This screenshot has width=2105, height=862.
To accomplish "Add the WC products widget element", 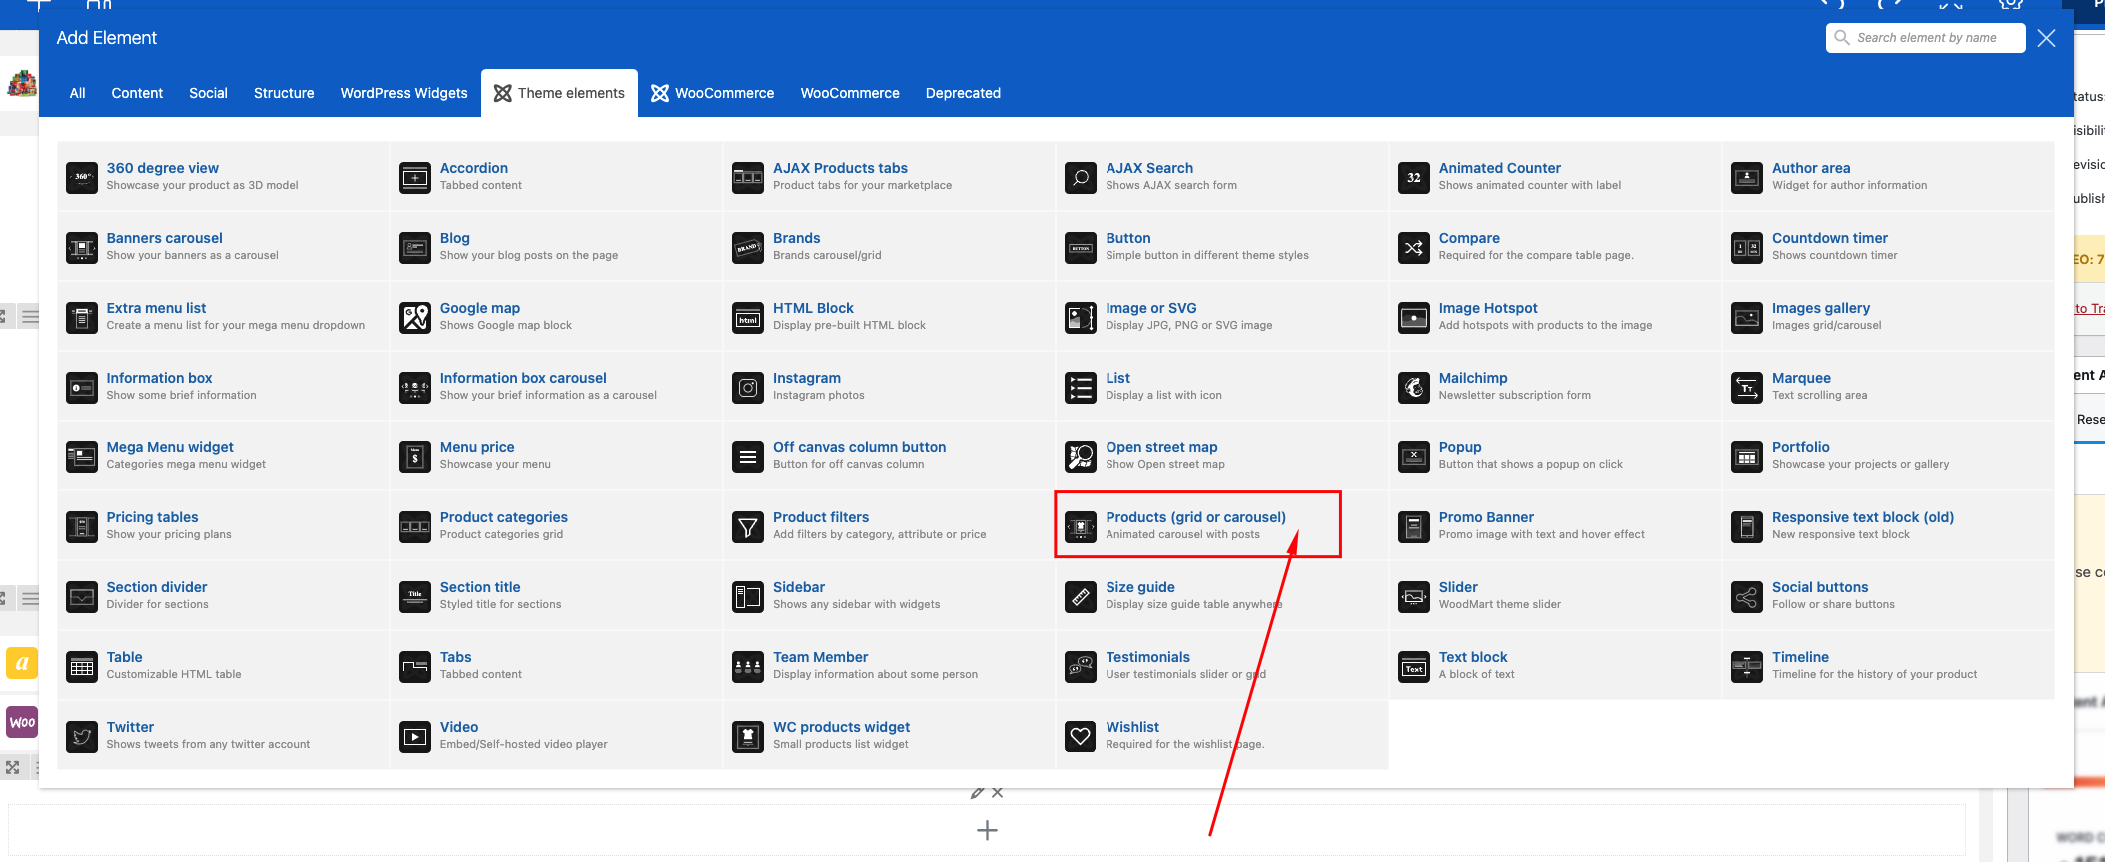I will pyautogui.click(x=889, y=735).
